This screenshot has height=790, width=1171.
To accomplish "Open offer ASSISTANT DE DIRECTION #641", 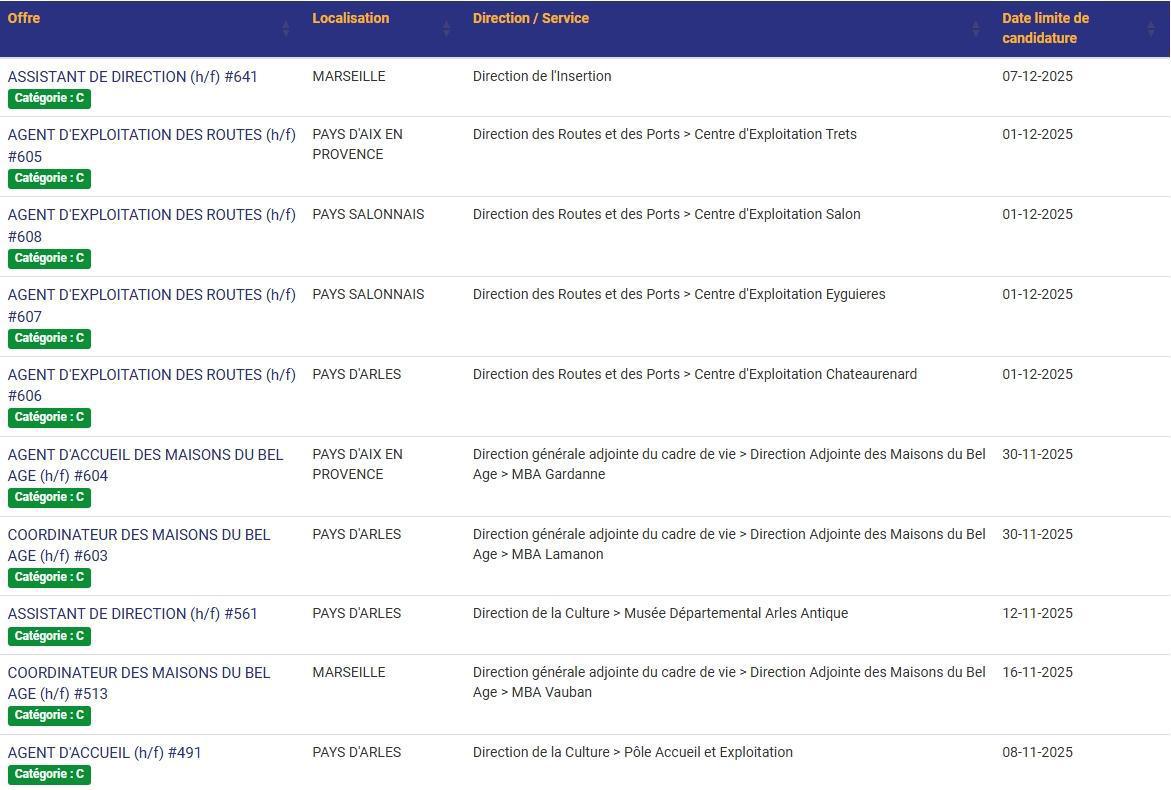I will (x=132, y=76).
